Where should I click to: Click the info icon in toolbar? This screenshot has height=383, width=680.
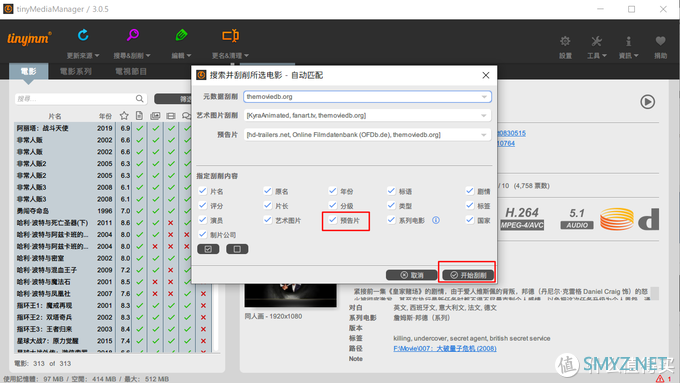point(628,41)
